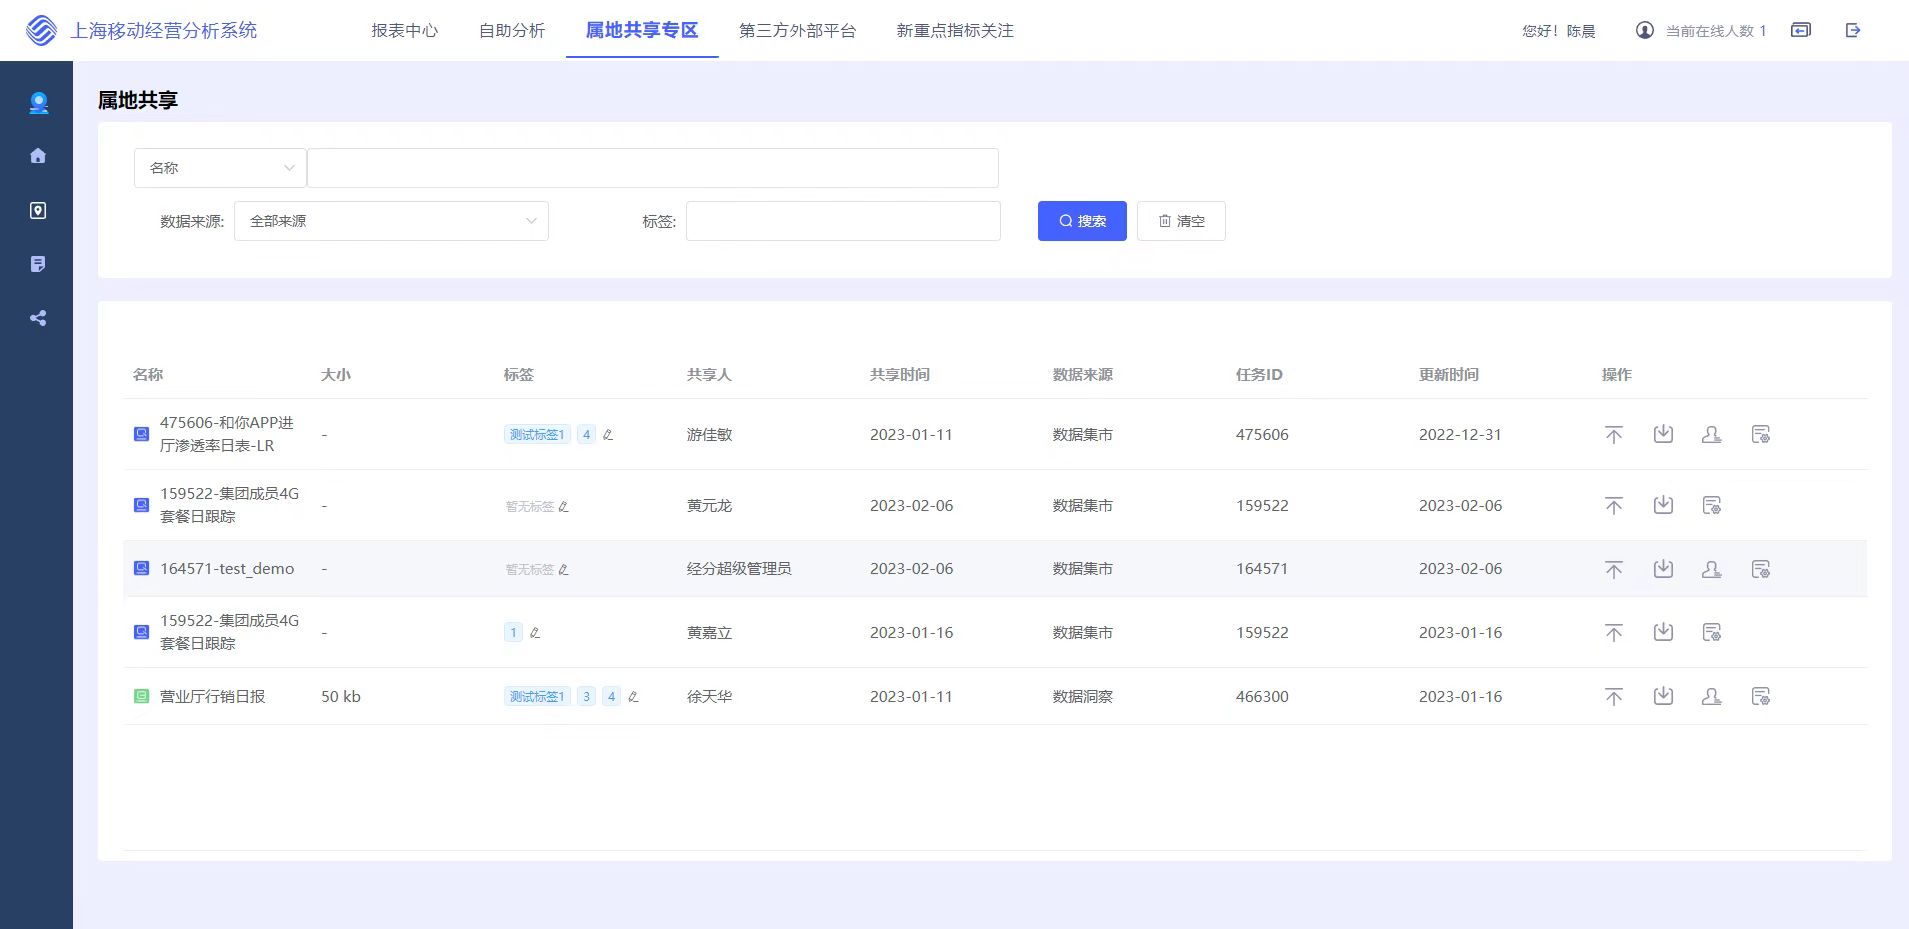Click task ID 466300

tap(1262, 696)
